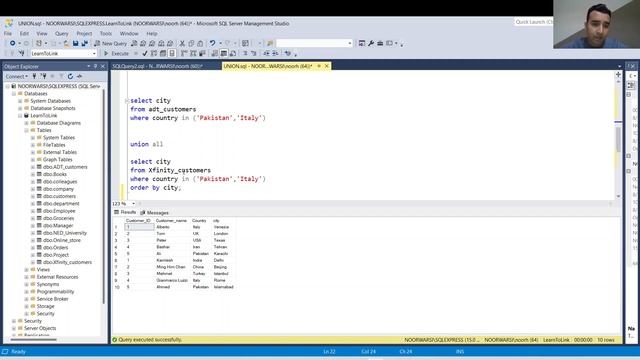Click the Object Explorer horizontal scrollbar
Viewport: 640px width, 360px height.
coord(33,339)
